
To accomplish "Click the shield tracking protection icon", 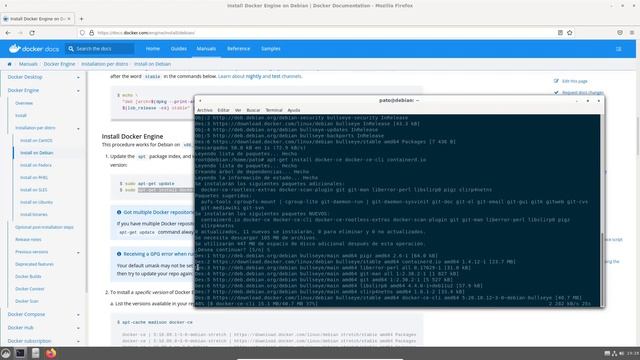I will 82,33.
